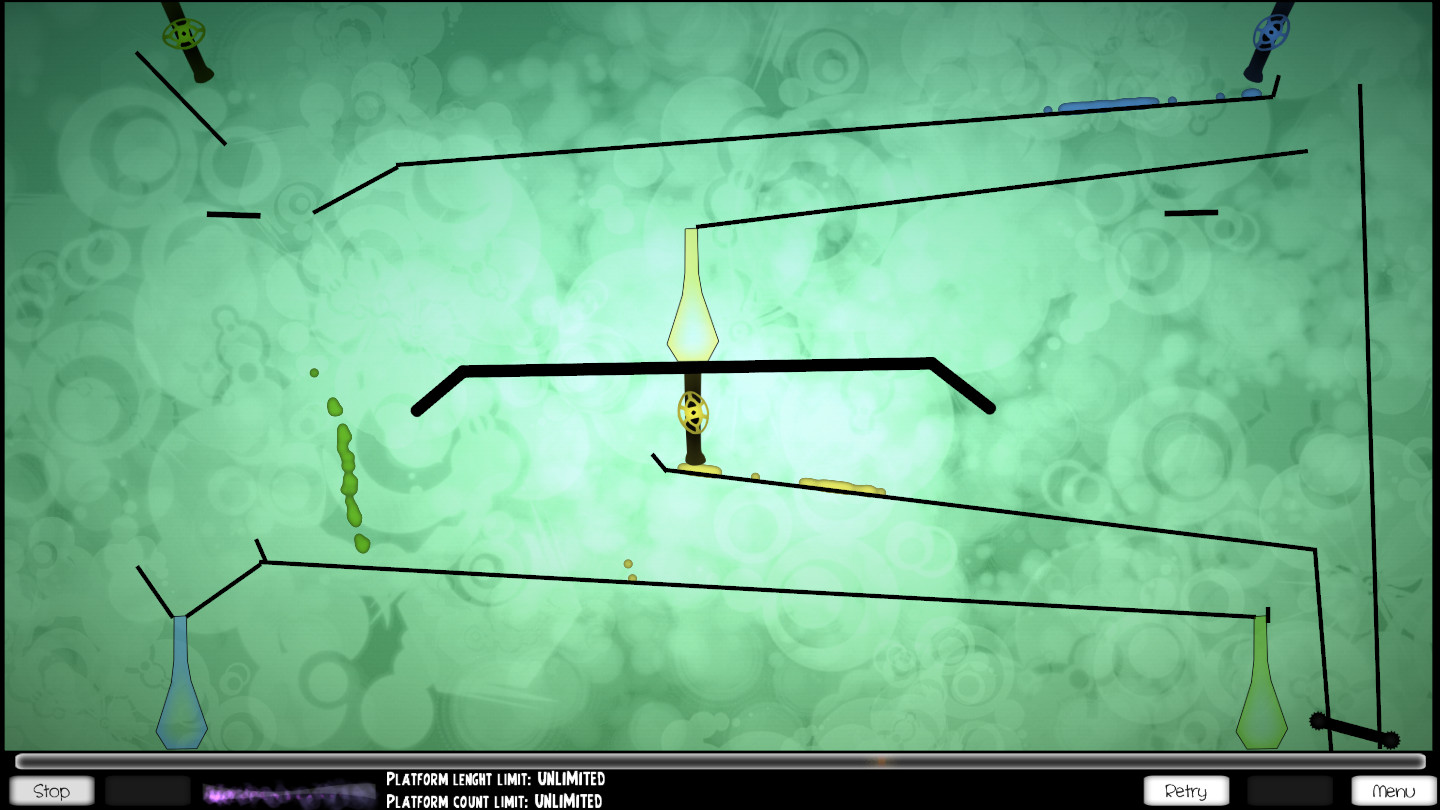Open the Menu
Image resolution: width=1440 pixels, height=810 pixels.
pos(1392,789)
